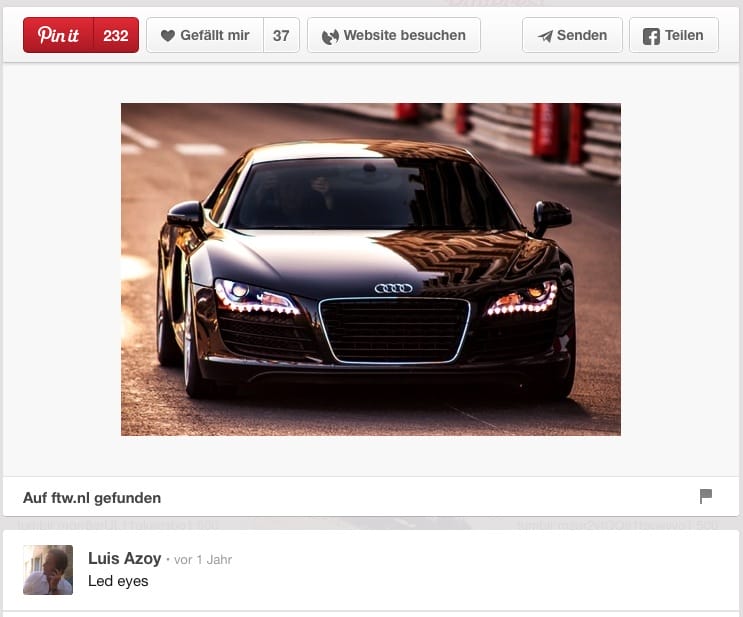This screenshot has width=743, height=617.
Task: Select the "Led eyes" comment text
Action: (x=118, y=581)
